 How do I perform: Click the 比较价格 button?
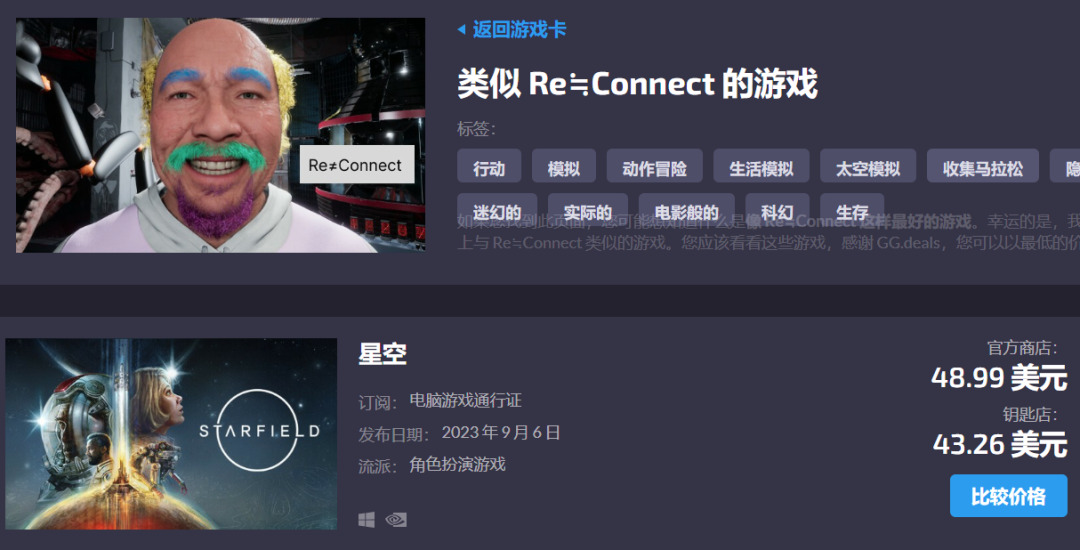click(1008, 496)
